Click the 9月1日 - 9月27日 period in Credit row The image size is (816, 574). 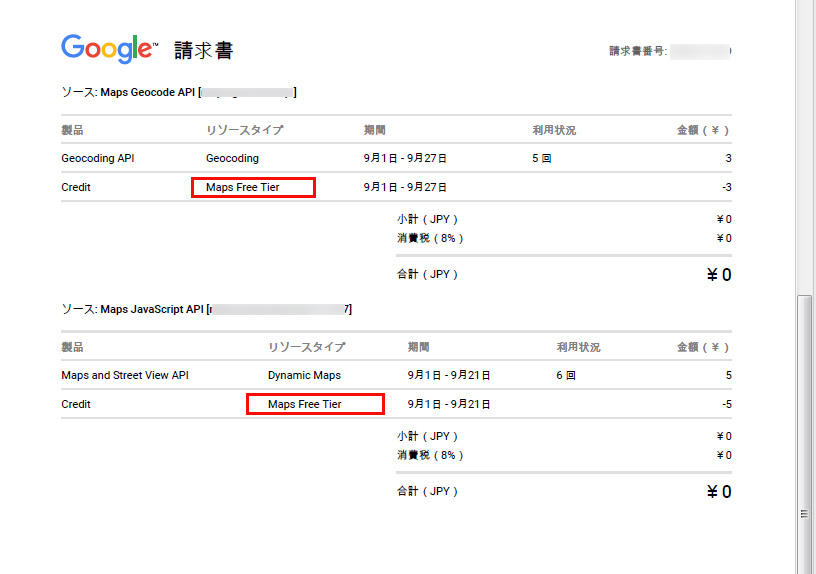(x=405, y=187)
